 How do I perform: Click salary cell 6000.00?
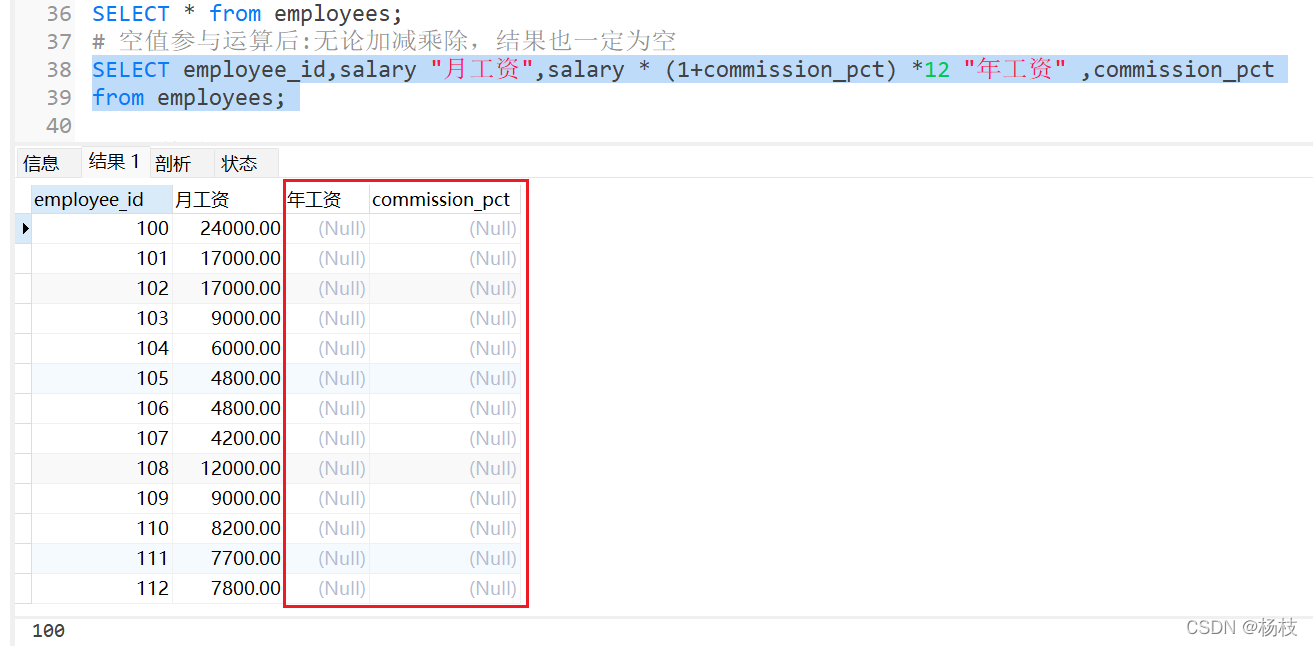[x=228, y=348]
